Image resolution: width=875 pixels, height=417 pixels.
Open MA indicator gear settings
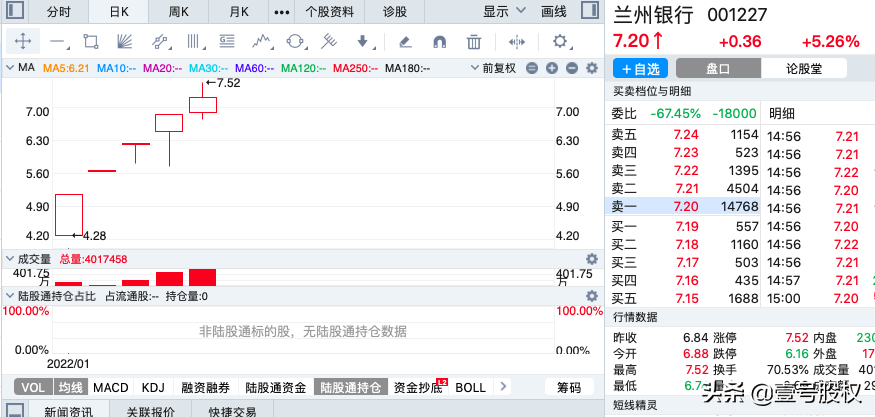592,69
